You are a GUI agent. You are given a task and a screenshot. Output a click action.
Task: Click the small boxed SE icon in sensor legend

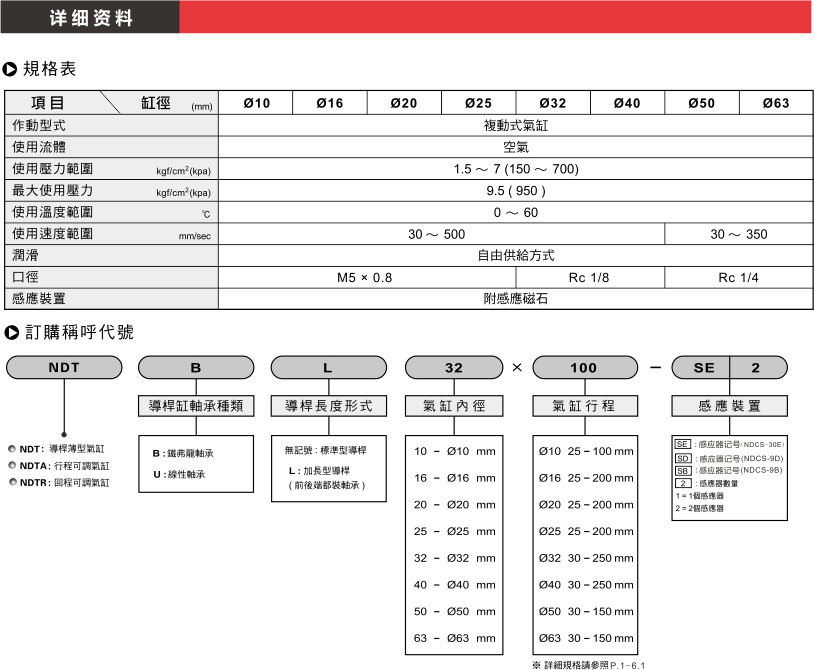pyautogui.click(x=681, y=443)
